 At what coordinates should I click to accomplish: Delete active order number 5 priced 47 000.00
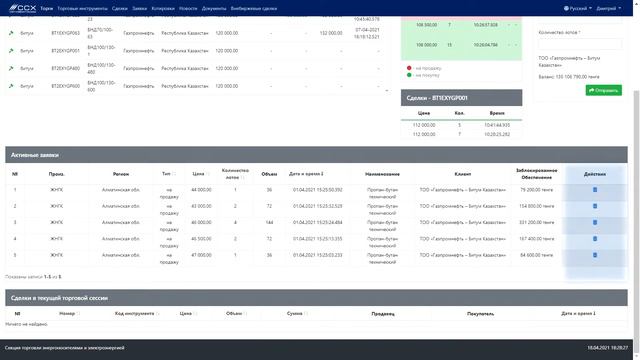[x=595, y=255]
